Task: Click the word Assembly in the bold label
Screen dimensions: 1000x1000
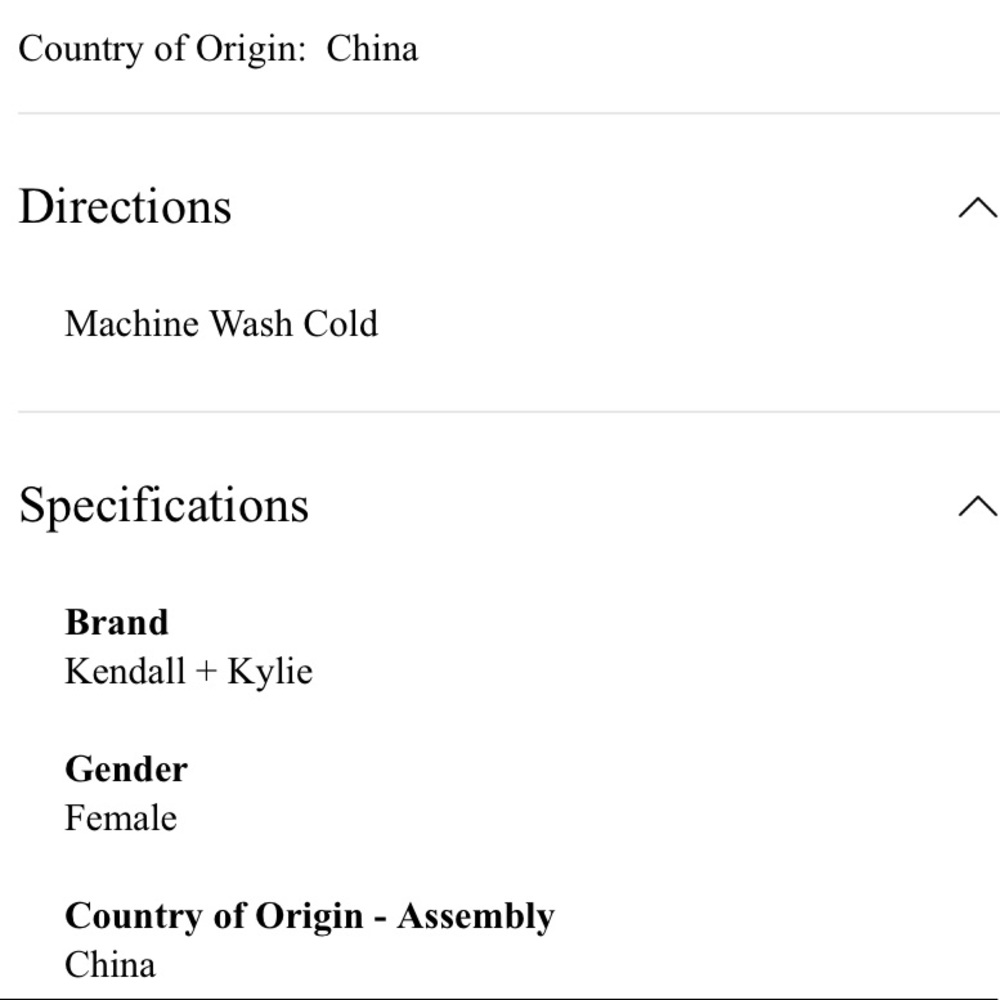Action: click(475, 916)
